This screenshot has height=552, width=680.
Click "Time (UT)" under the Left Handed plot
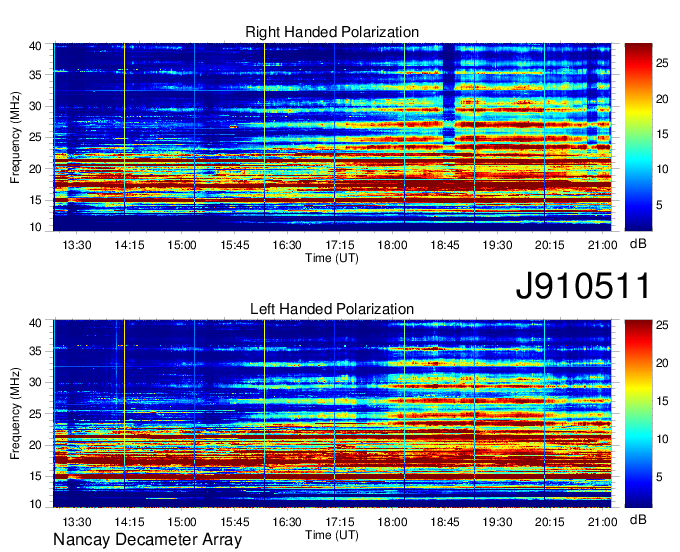pos(332,535)
